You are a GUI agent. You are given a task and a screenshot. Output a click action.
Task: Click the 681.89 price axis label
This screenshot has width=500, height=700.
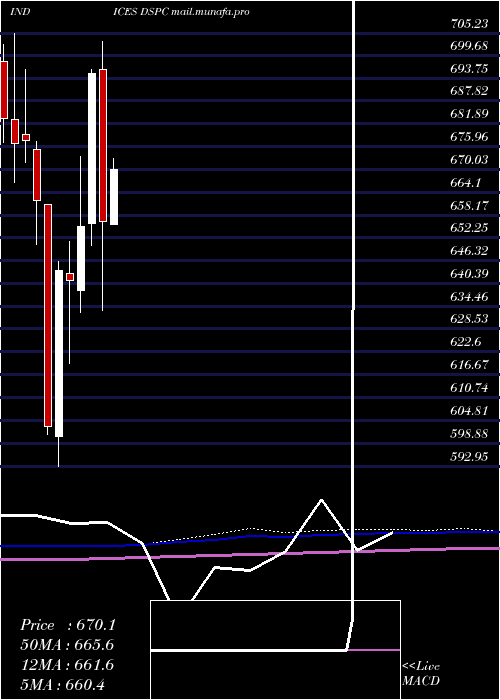click(469, 113)
